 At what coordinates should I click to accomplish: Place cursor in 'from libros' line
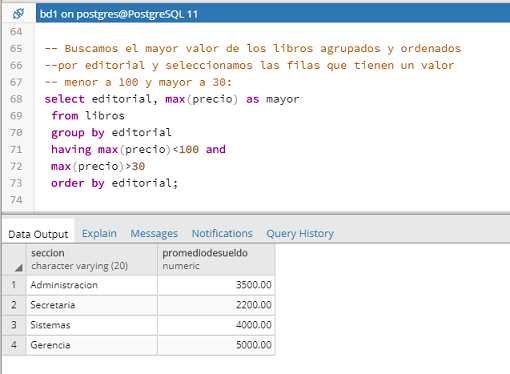pyautogui.click(x=88, y=116)
